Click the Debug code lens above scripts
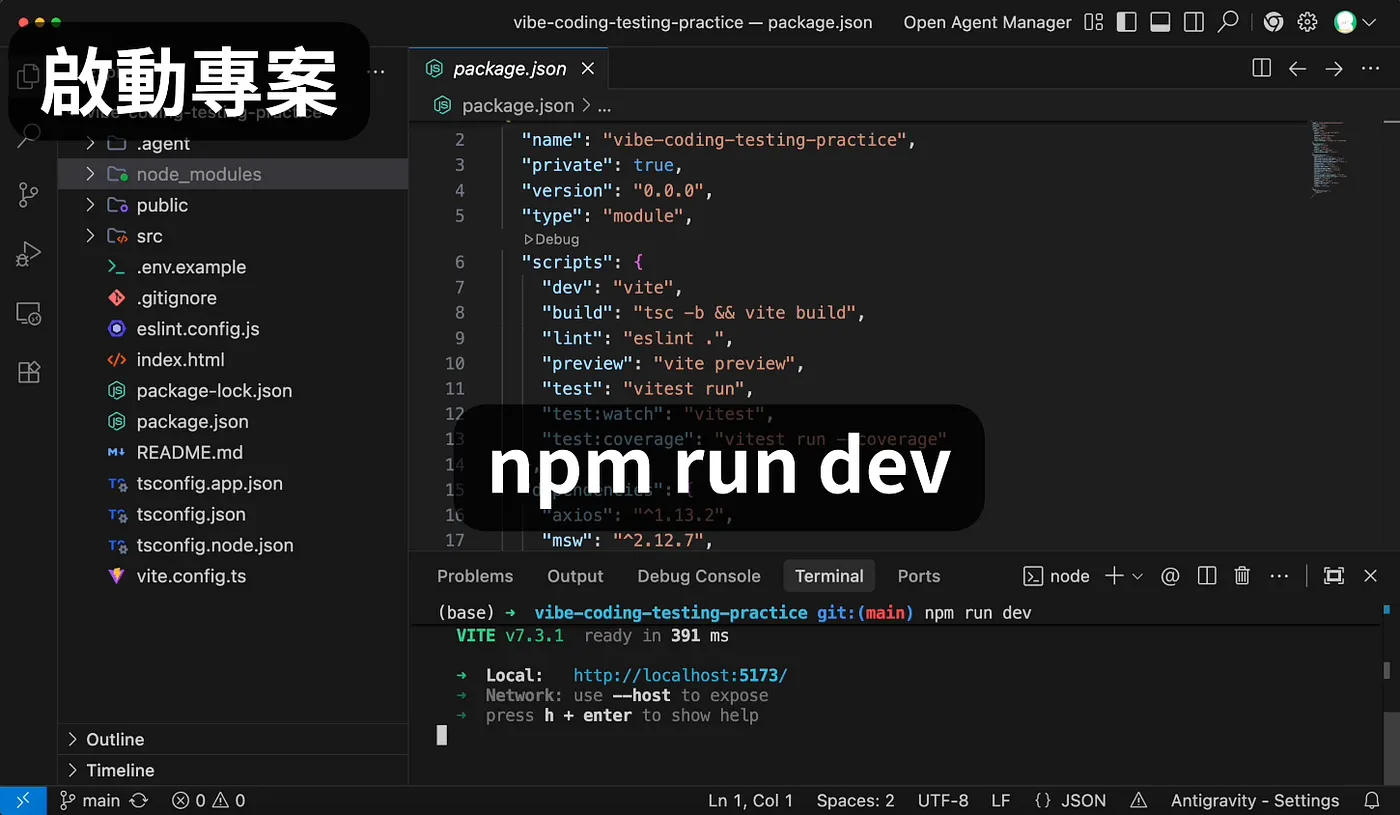 pyautogui.click(x=551, y=239)
